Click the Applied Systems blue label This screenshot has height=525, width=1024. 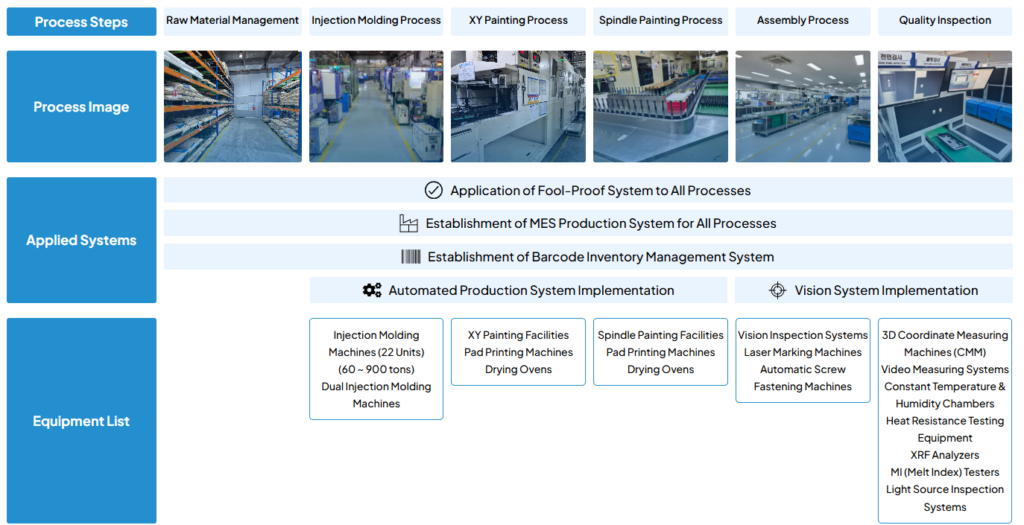pyautogui.click(x=81, y=240)
